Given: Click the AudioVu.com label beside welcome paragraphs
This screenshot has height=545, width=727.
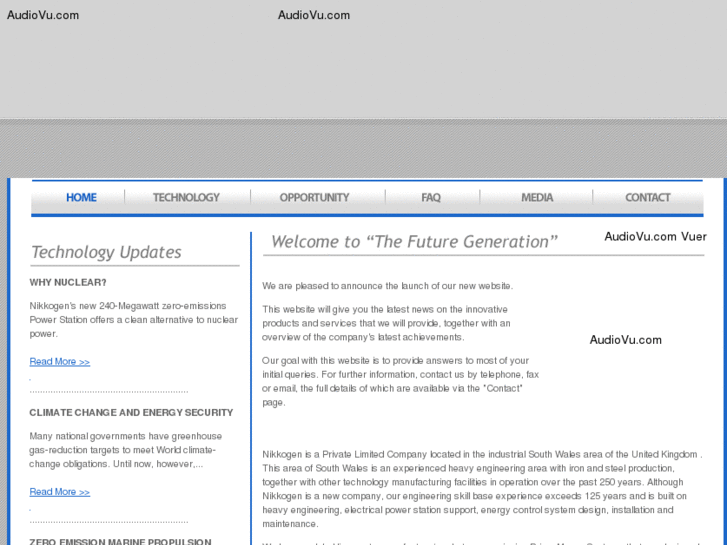Looking at the screenshot, I should tap(625, 340).
